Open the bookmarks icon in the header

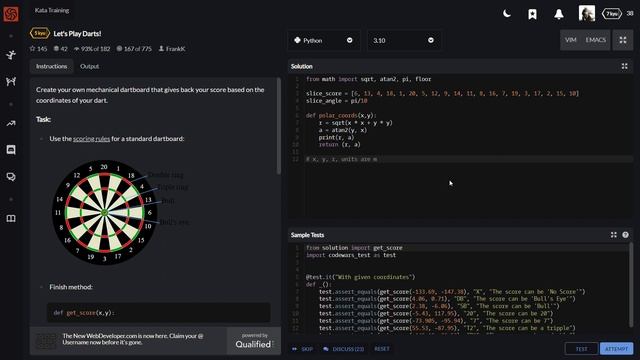click(x=532, y=14)
